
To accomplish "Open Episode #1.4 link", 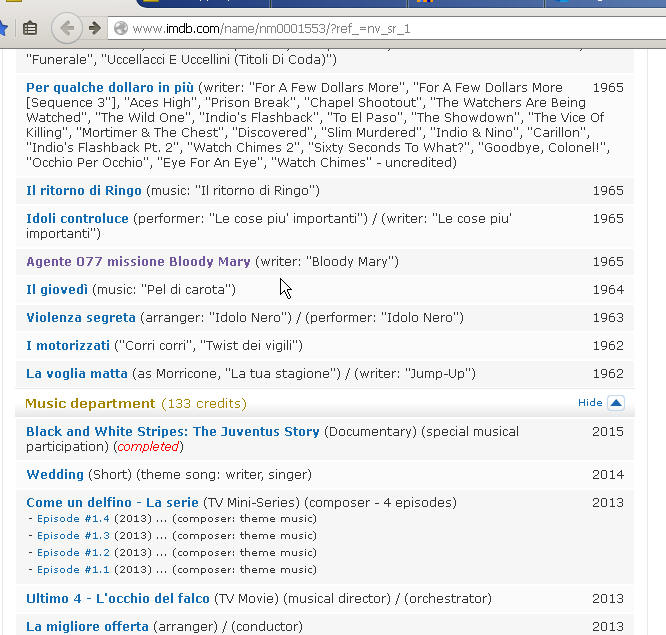I will (x=73, y=519).
